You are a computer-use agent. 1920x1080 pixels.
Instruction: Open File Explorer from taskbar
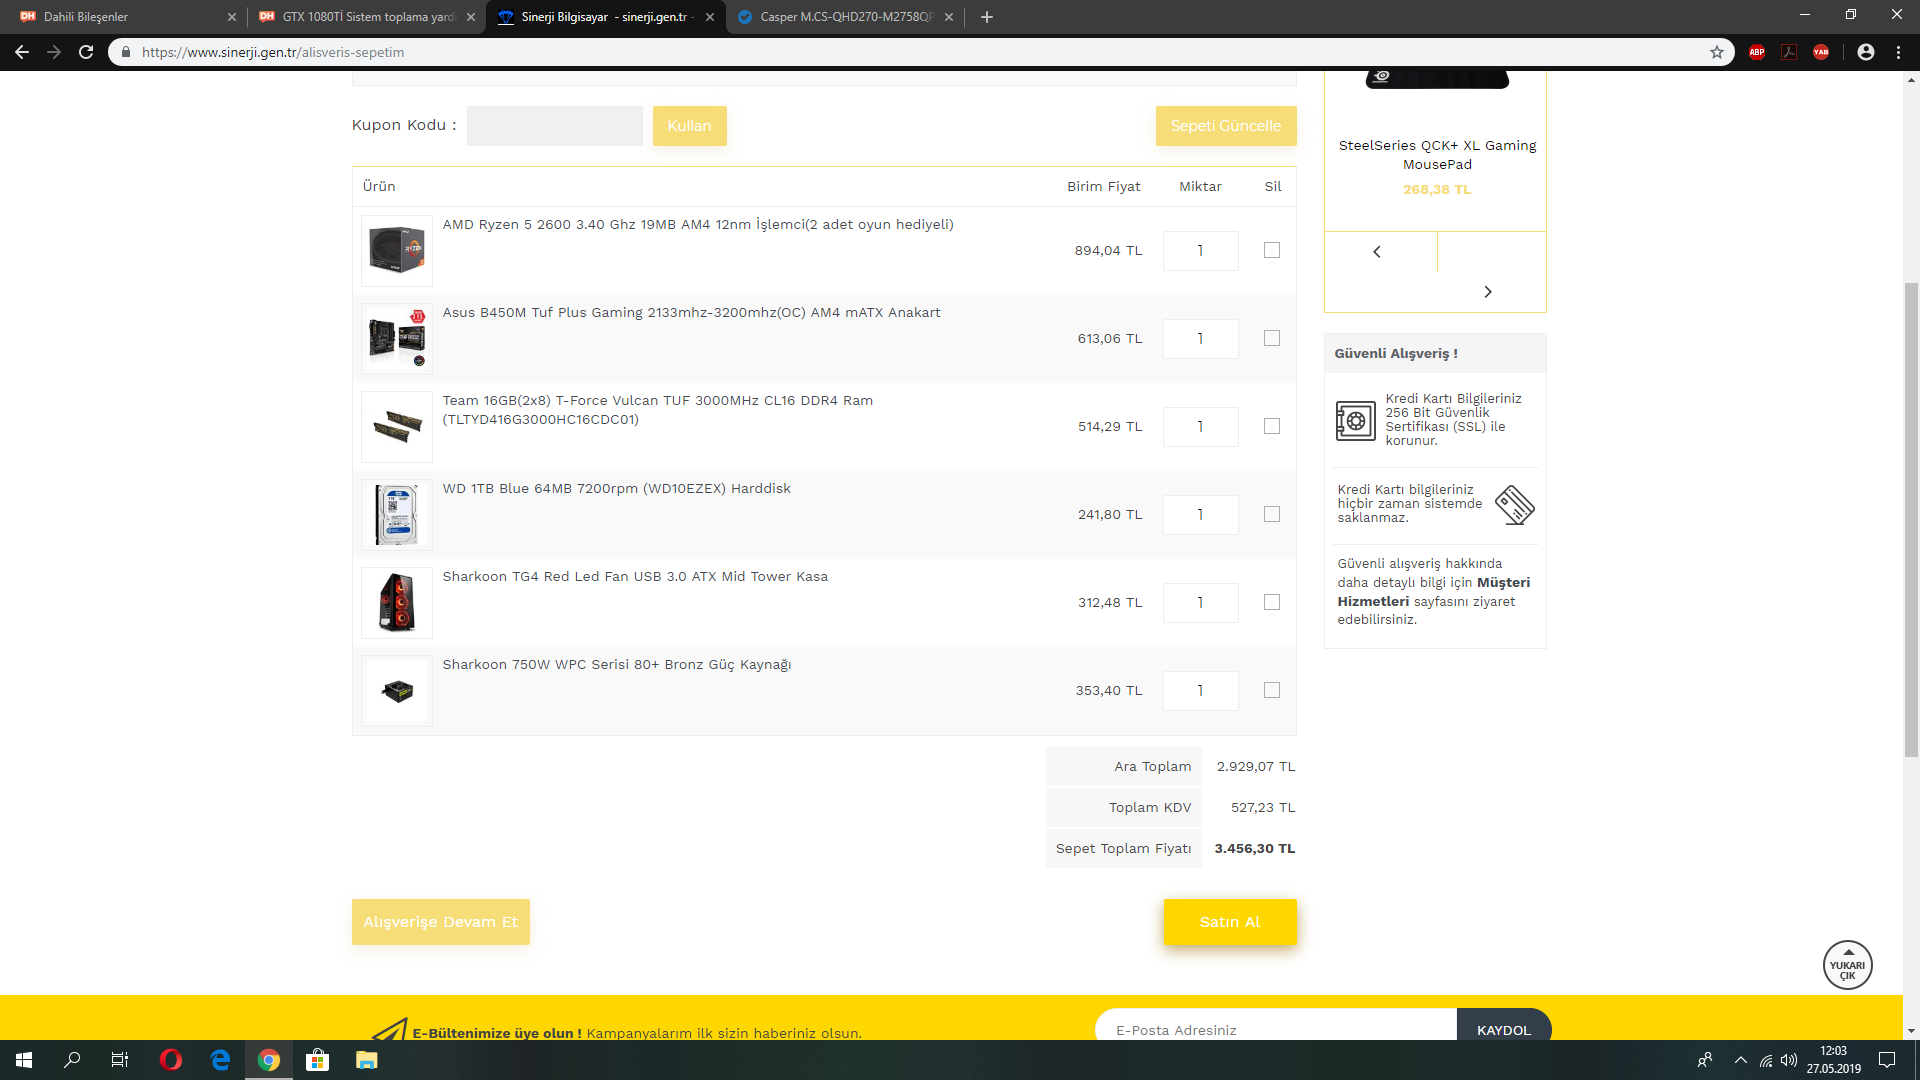[x=367, y=1060]
